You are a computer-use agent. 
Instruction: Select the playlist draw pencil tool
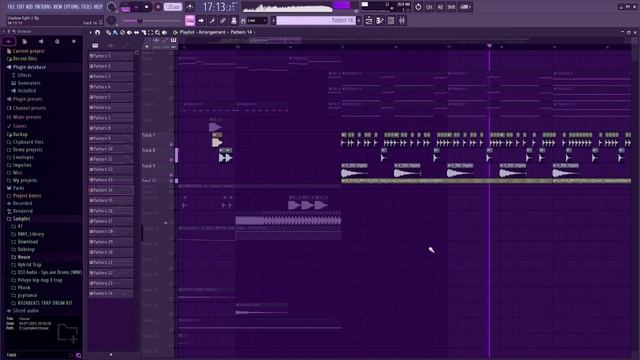[108, 32]
